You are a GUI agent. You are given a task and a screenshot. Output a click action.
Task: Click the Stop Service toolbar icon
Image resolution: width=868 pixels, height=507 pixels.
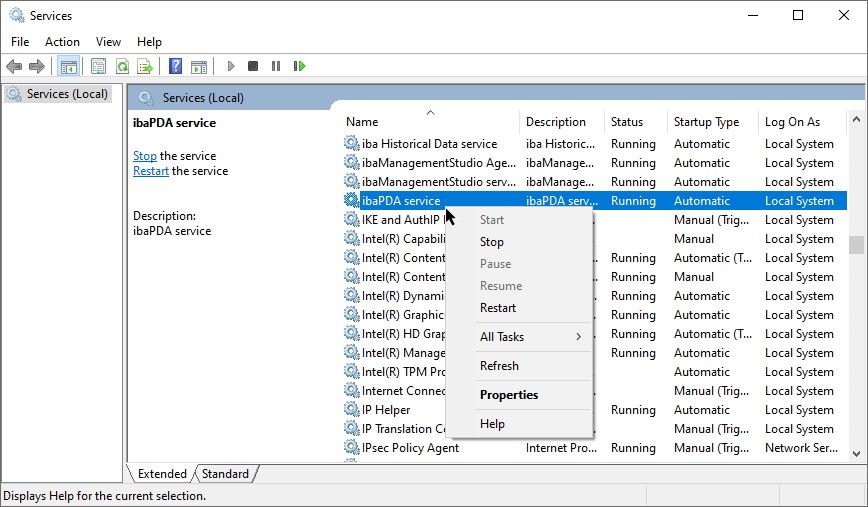(253, 66)
